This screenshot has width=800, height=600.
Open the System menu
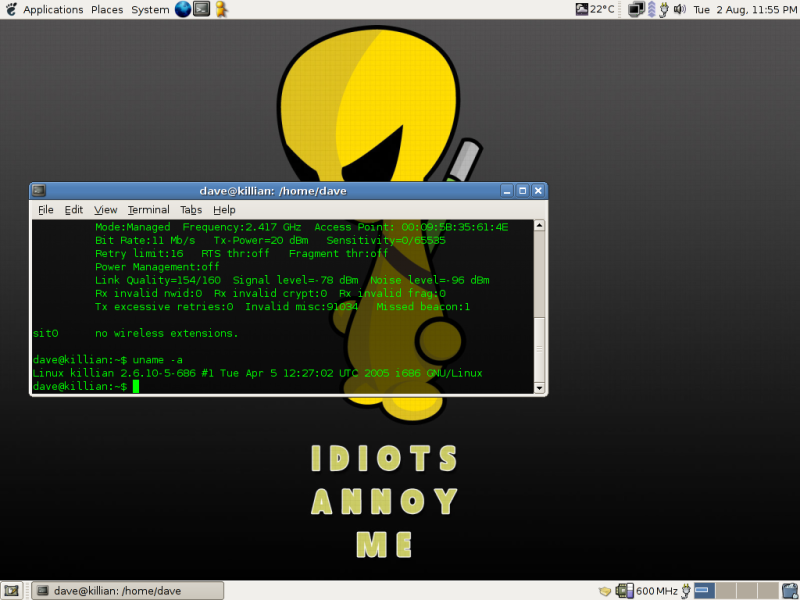[x=150, y=9]
